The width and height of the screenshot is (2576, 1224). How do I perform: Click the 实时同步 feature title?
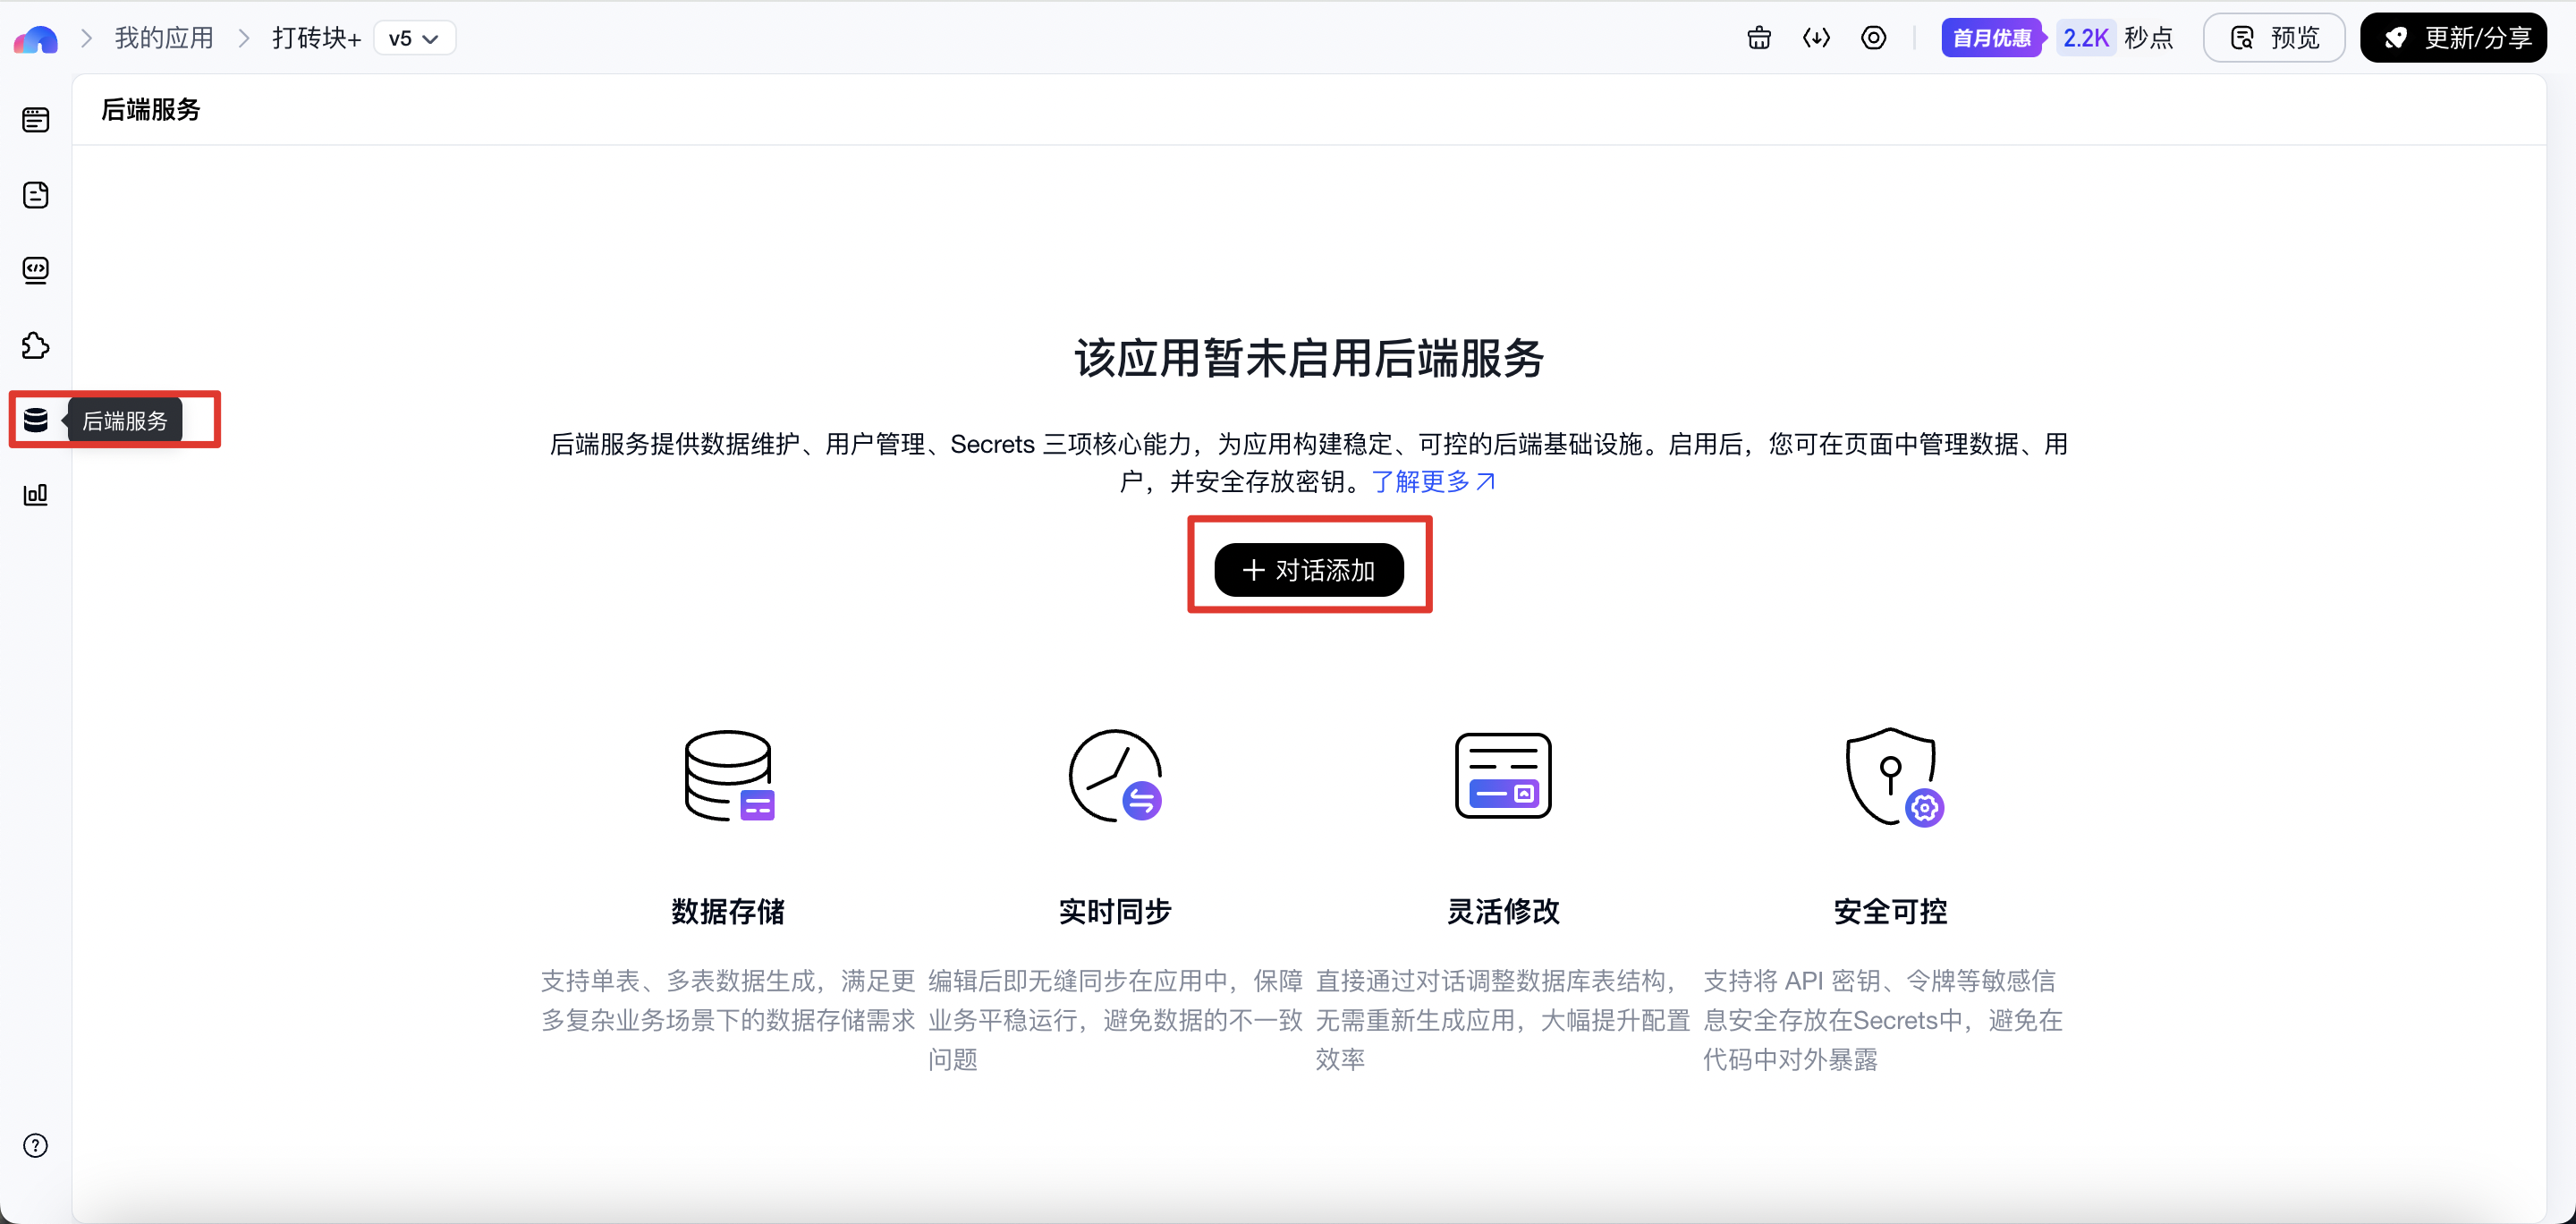click(x=1115, y=912)
